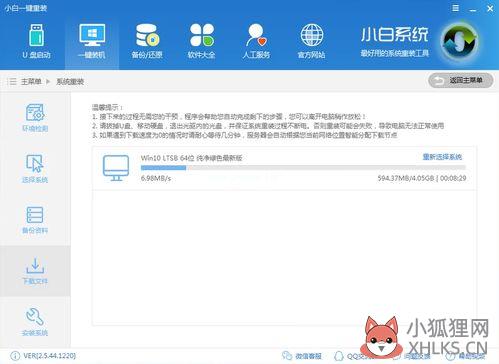Image resolution: width=499 pixels, height=364 pixels.
Task: Click the info icon beside version number
Action: [x=15, y=356]
